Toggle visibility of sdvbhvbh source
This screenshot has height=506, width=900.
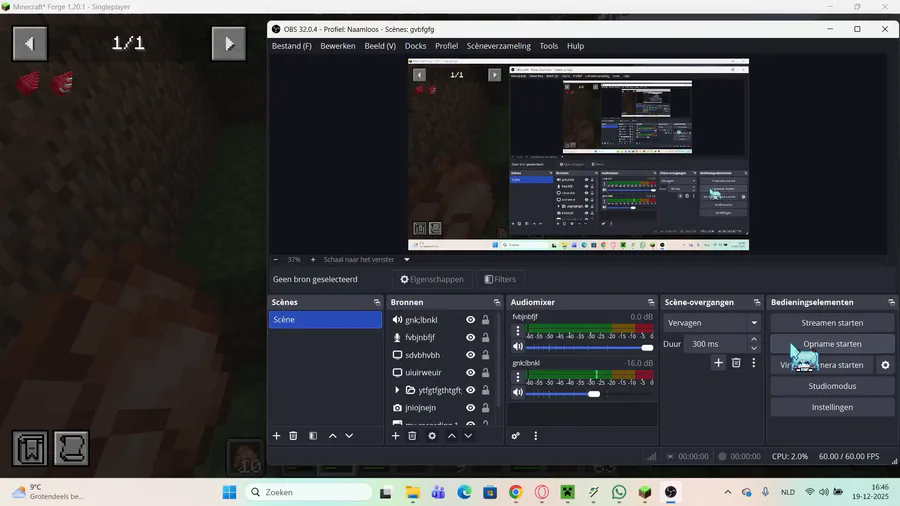pos(471,355)
